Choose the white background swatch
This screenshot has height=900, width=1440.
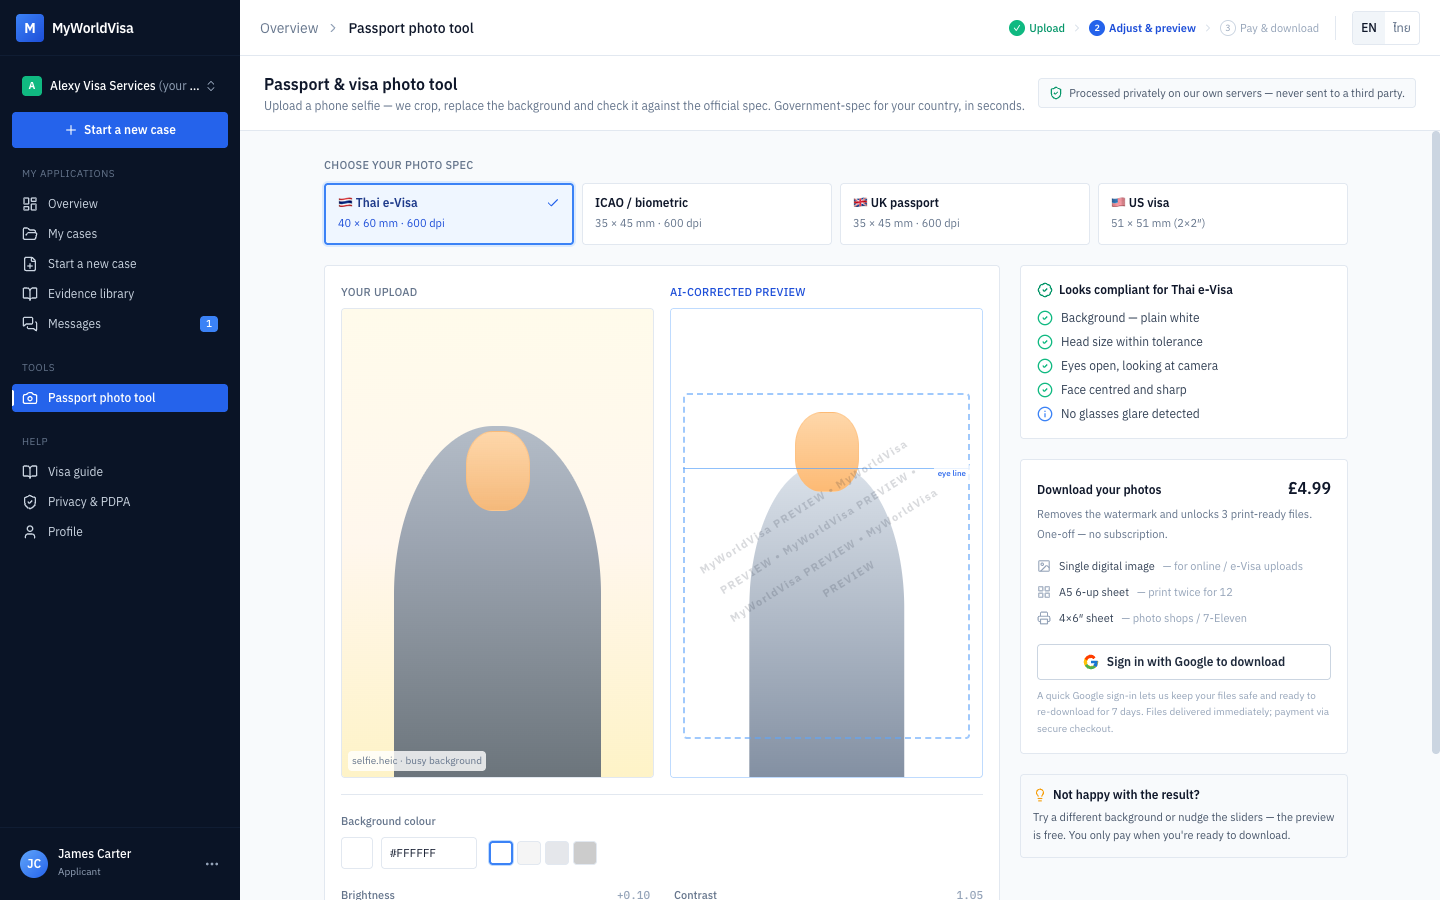click(501, 853)
